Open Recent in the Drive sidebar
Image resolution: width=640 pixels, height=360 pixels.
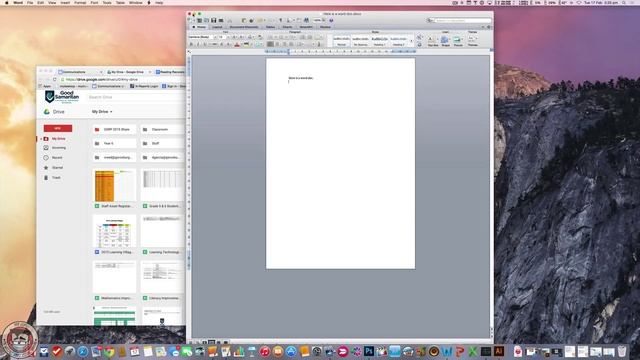point(57,158)
